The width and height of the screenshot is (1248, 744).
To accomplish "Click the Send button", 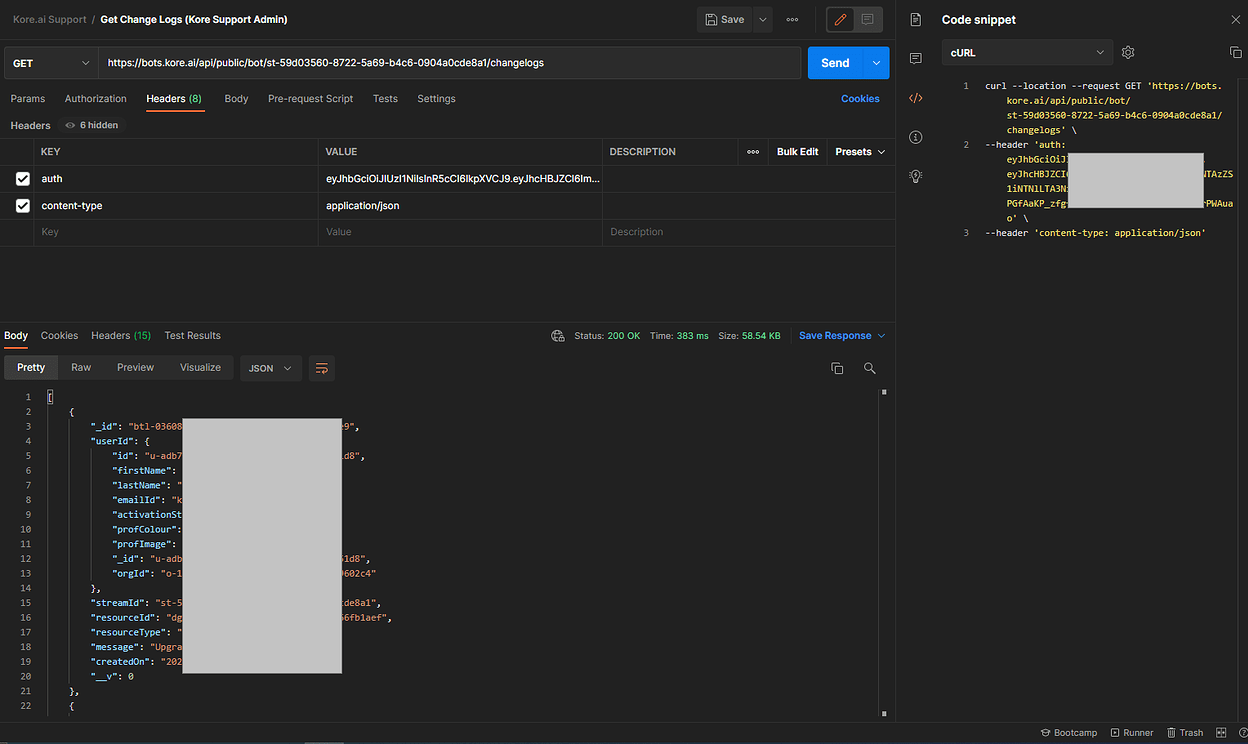I will coord(834,62).
